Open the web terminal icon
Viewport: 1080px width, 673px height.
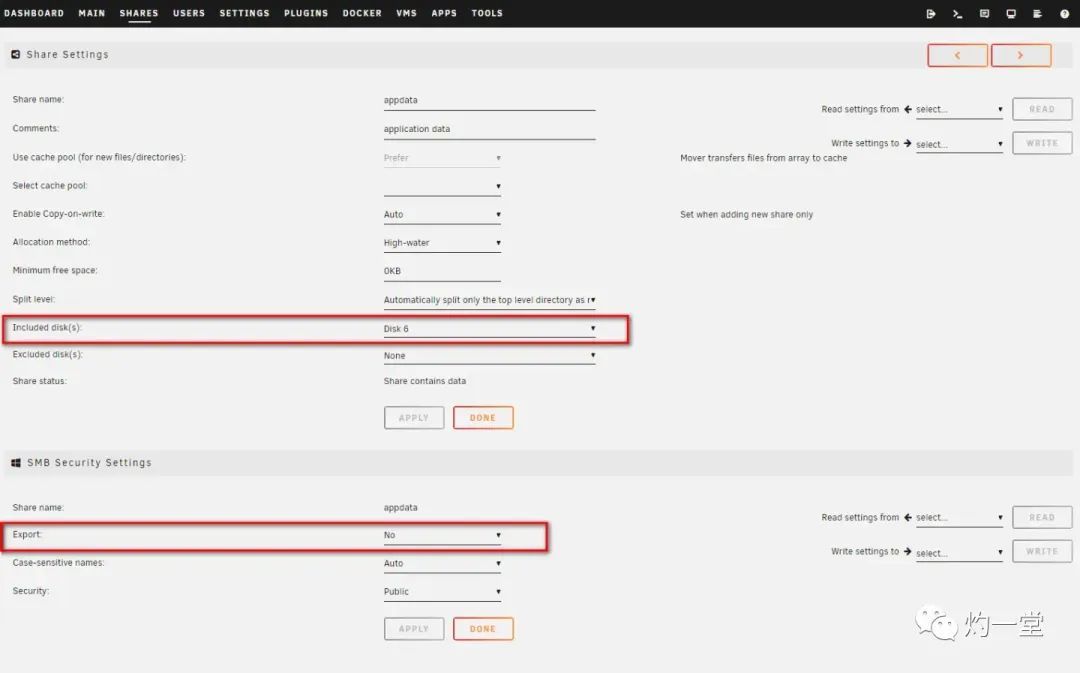pyautogui.click(x=957, y=14)
